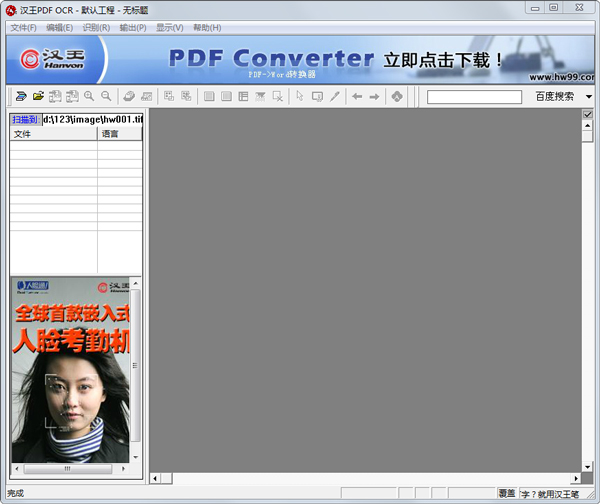This screenshot has height=504, width=600.
Task: Click the image region icon
Action: (x=261, y=96)
